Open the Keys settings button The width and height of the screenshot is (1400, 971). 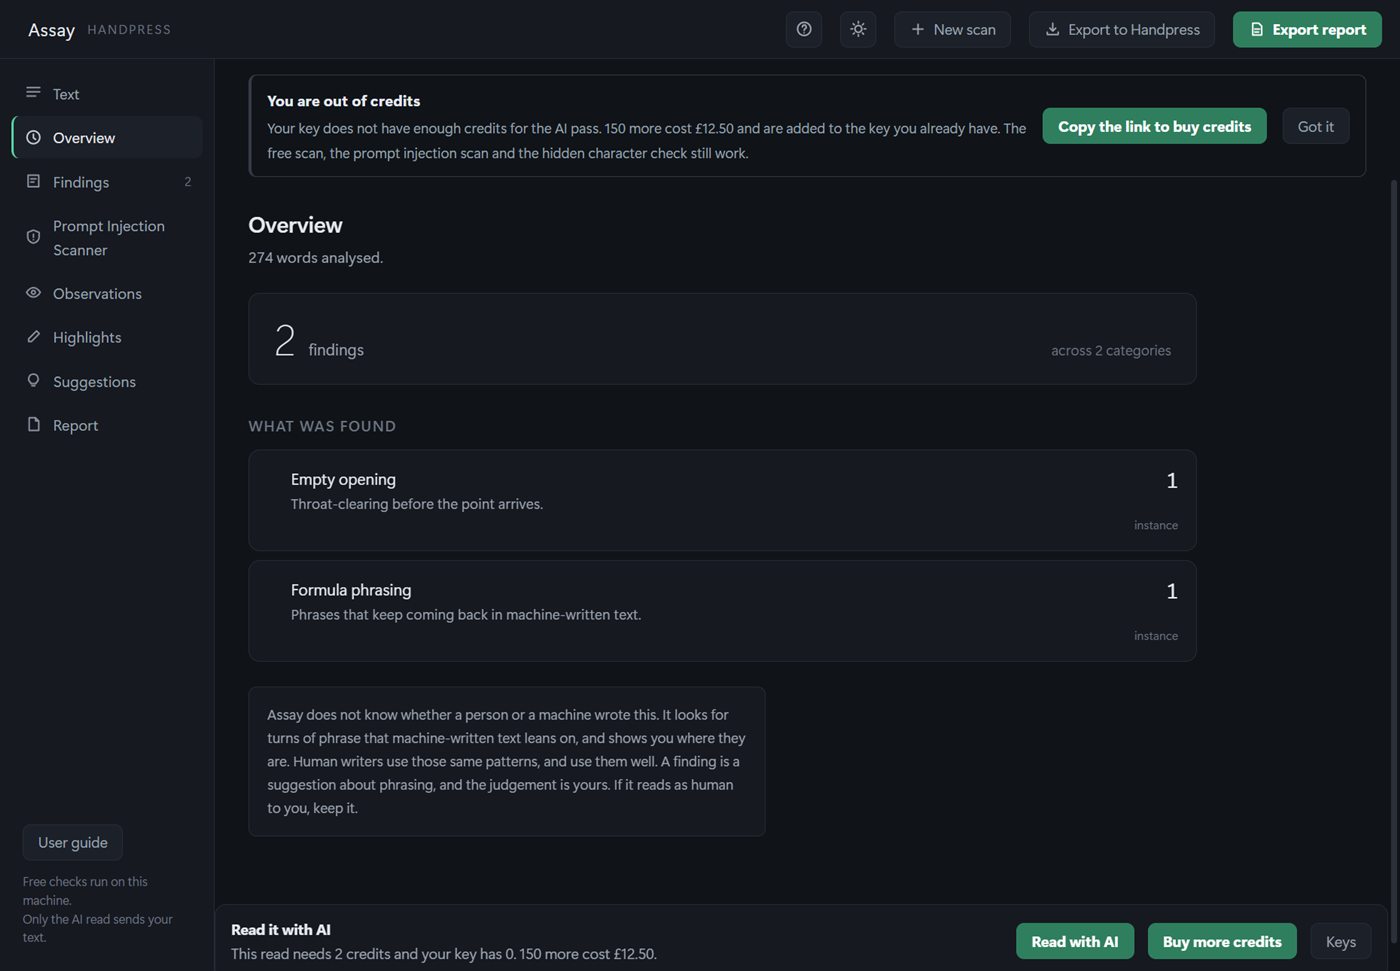click(x=1340, y=941)
